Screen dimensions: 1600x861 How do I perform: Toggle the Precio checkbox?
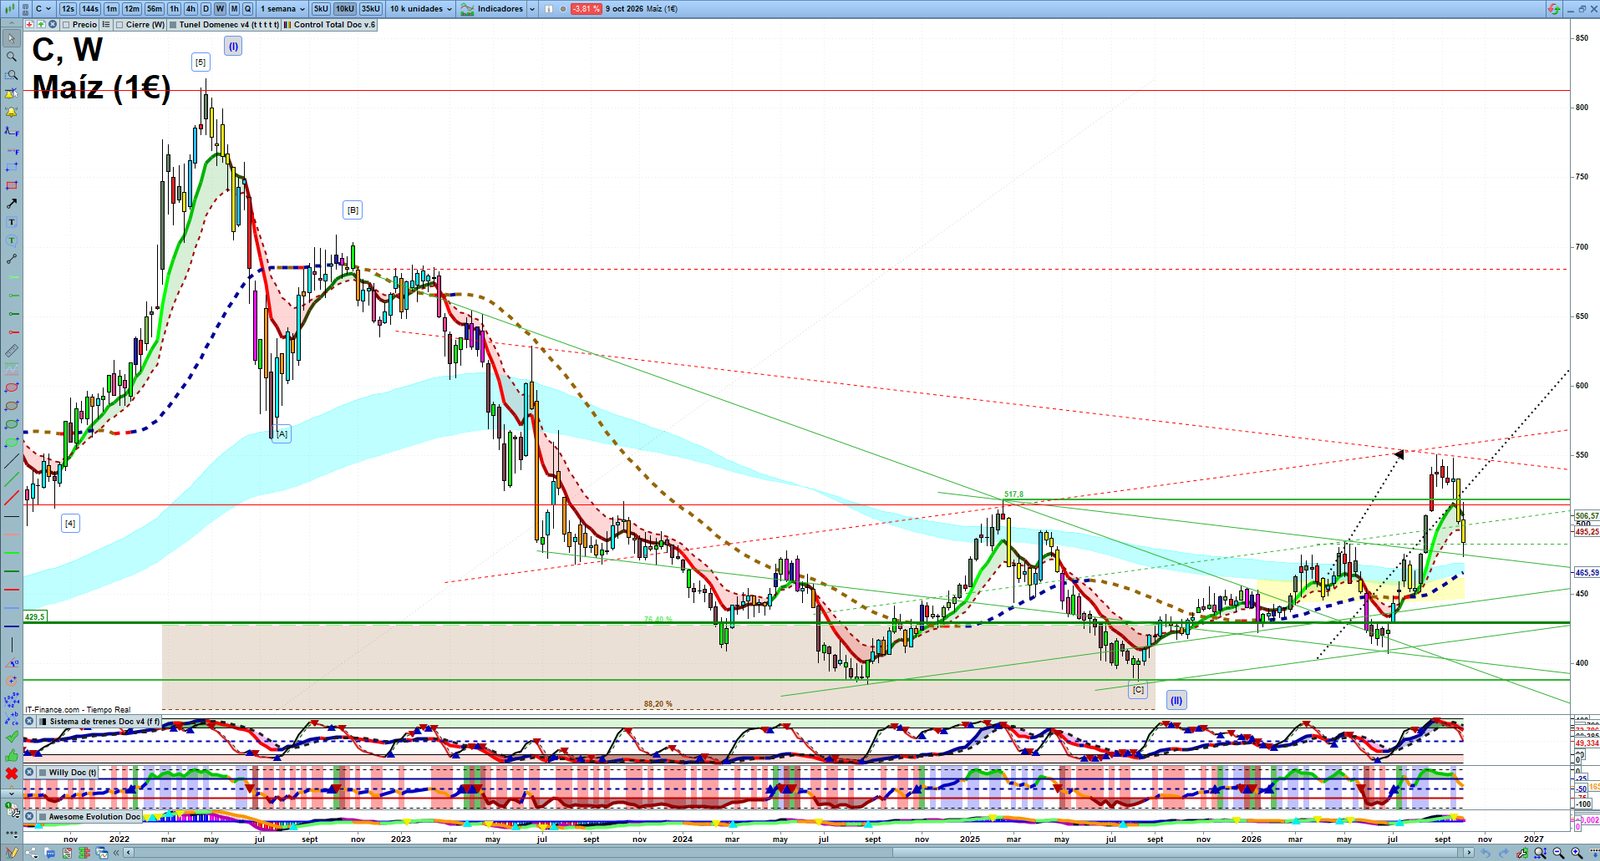coord(66,25)
